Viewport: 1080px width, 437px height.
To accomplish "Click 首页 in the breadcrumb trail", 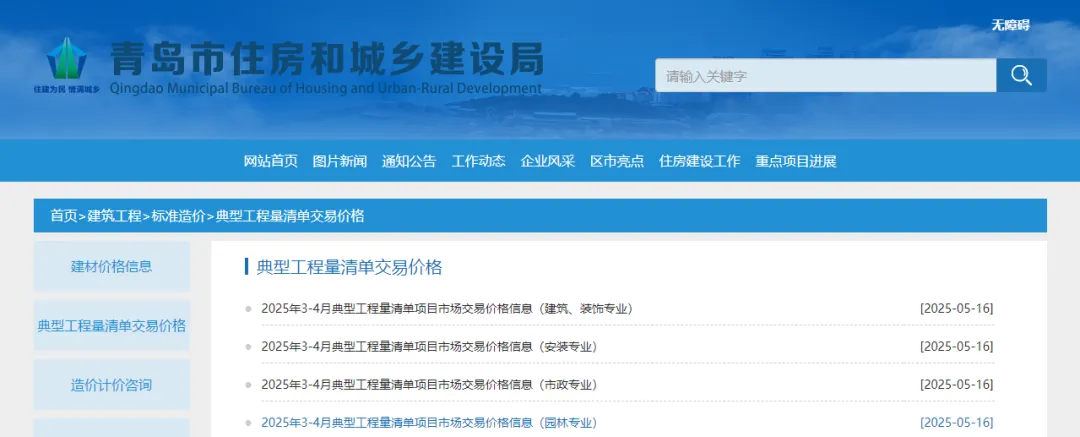I will (64, 216).
